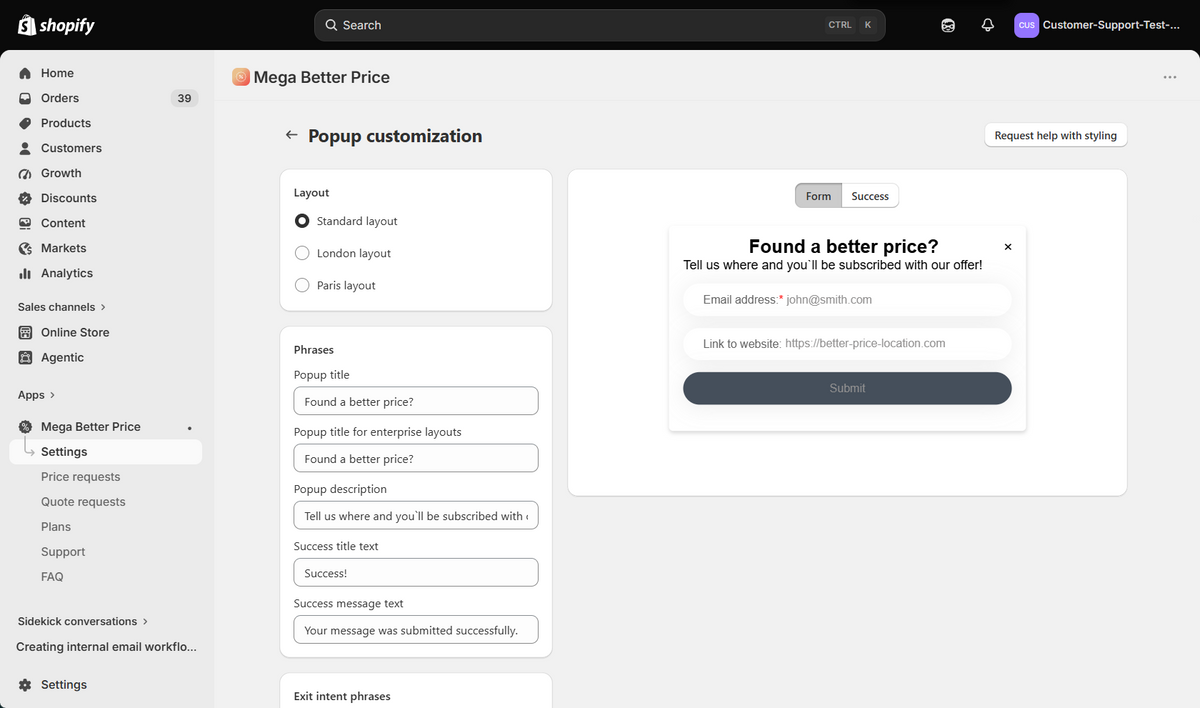Click the top Search bar
Viewport: 1200px width, 708px height.
[x=600, y=25]
